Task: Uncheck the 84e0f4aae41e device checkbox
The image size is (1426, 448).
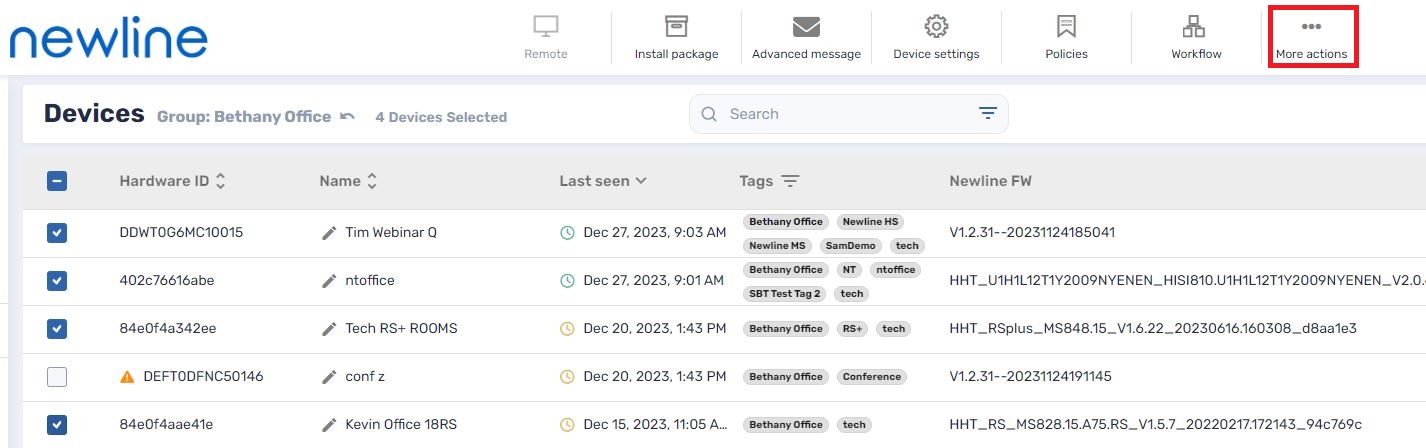Action: click(x=57, y=425)
